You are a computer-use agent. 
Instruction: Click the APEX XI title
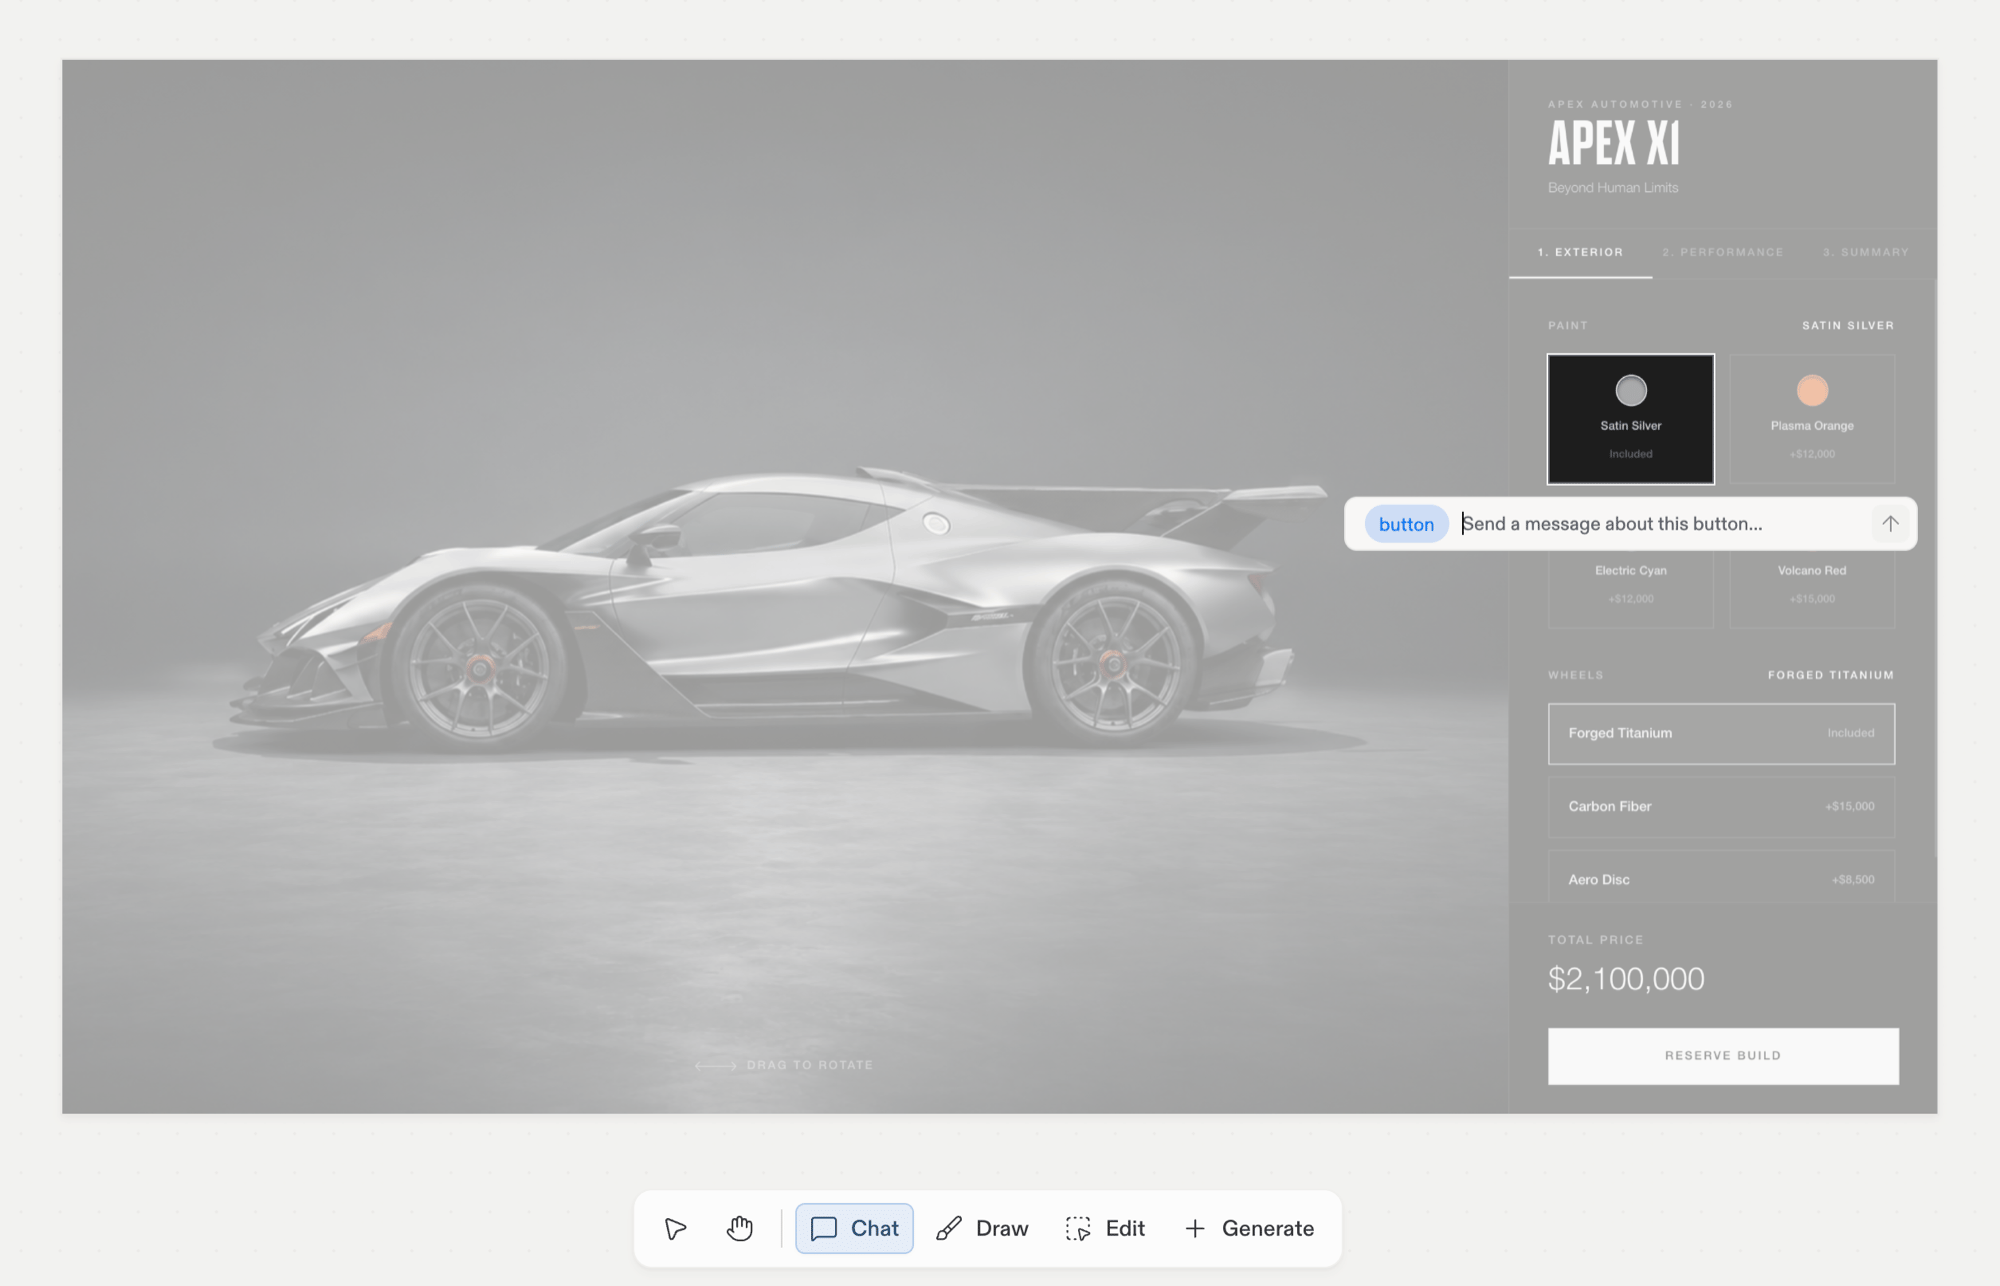click(1614, 143)
